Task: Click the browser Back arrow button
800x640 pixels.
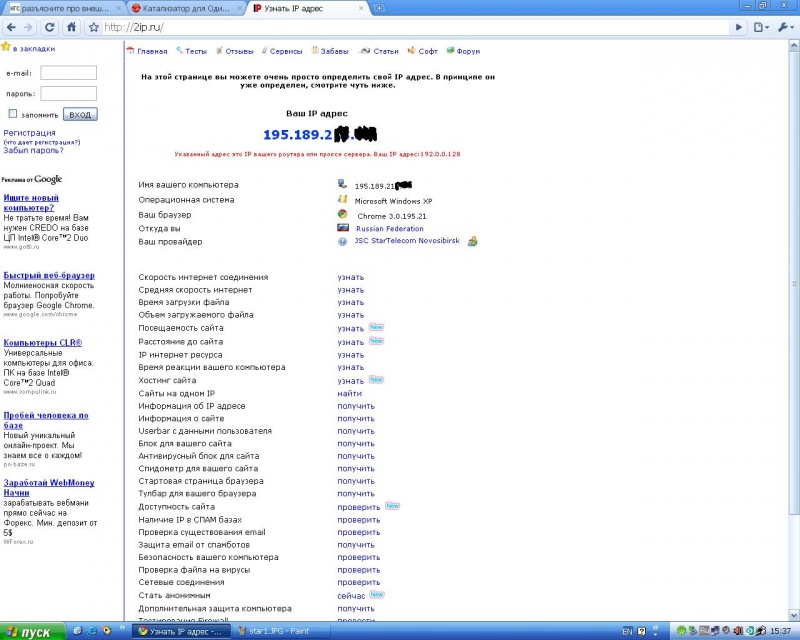Action: click(x=11, y=27)
